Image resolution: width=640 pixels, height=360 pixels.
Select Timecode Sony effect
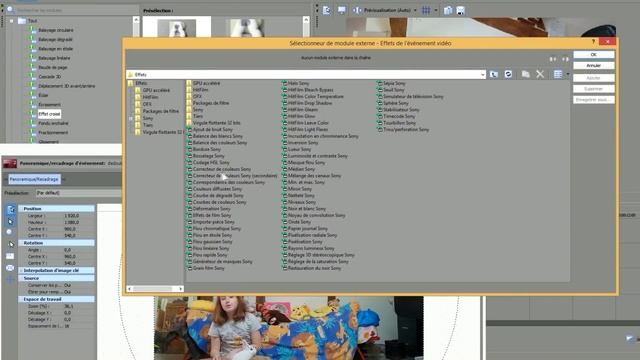tap(399, 116)
